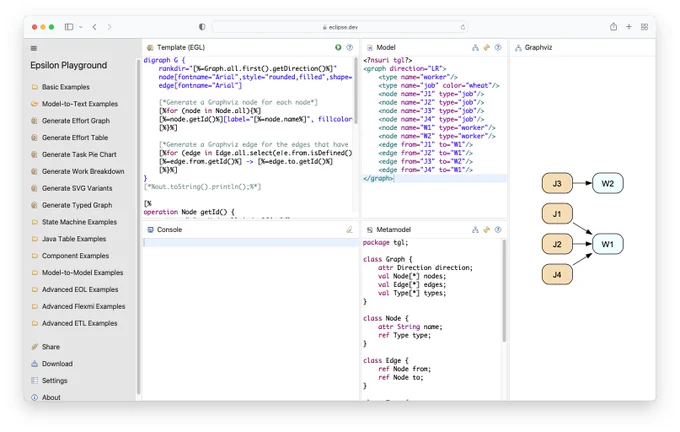Show the metamodel diagram in the Metamodel panel
Image resolution: width=680 pixels, height=432 pixels.
[x=475, y=229]
